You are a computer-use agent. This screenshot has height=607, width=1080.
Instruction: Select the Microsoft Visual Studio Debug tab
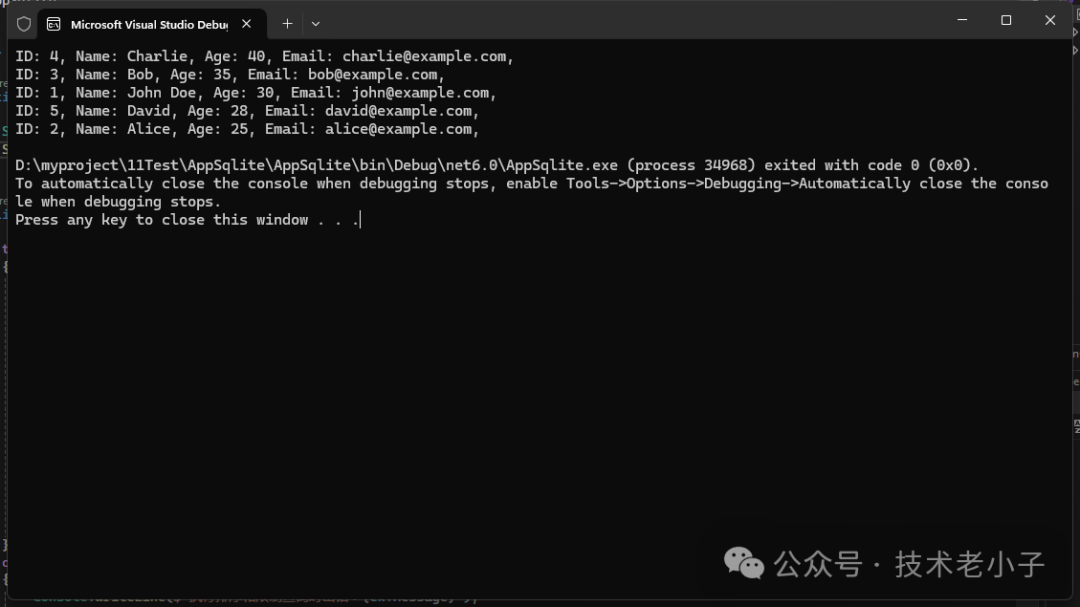(148, 24)
